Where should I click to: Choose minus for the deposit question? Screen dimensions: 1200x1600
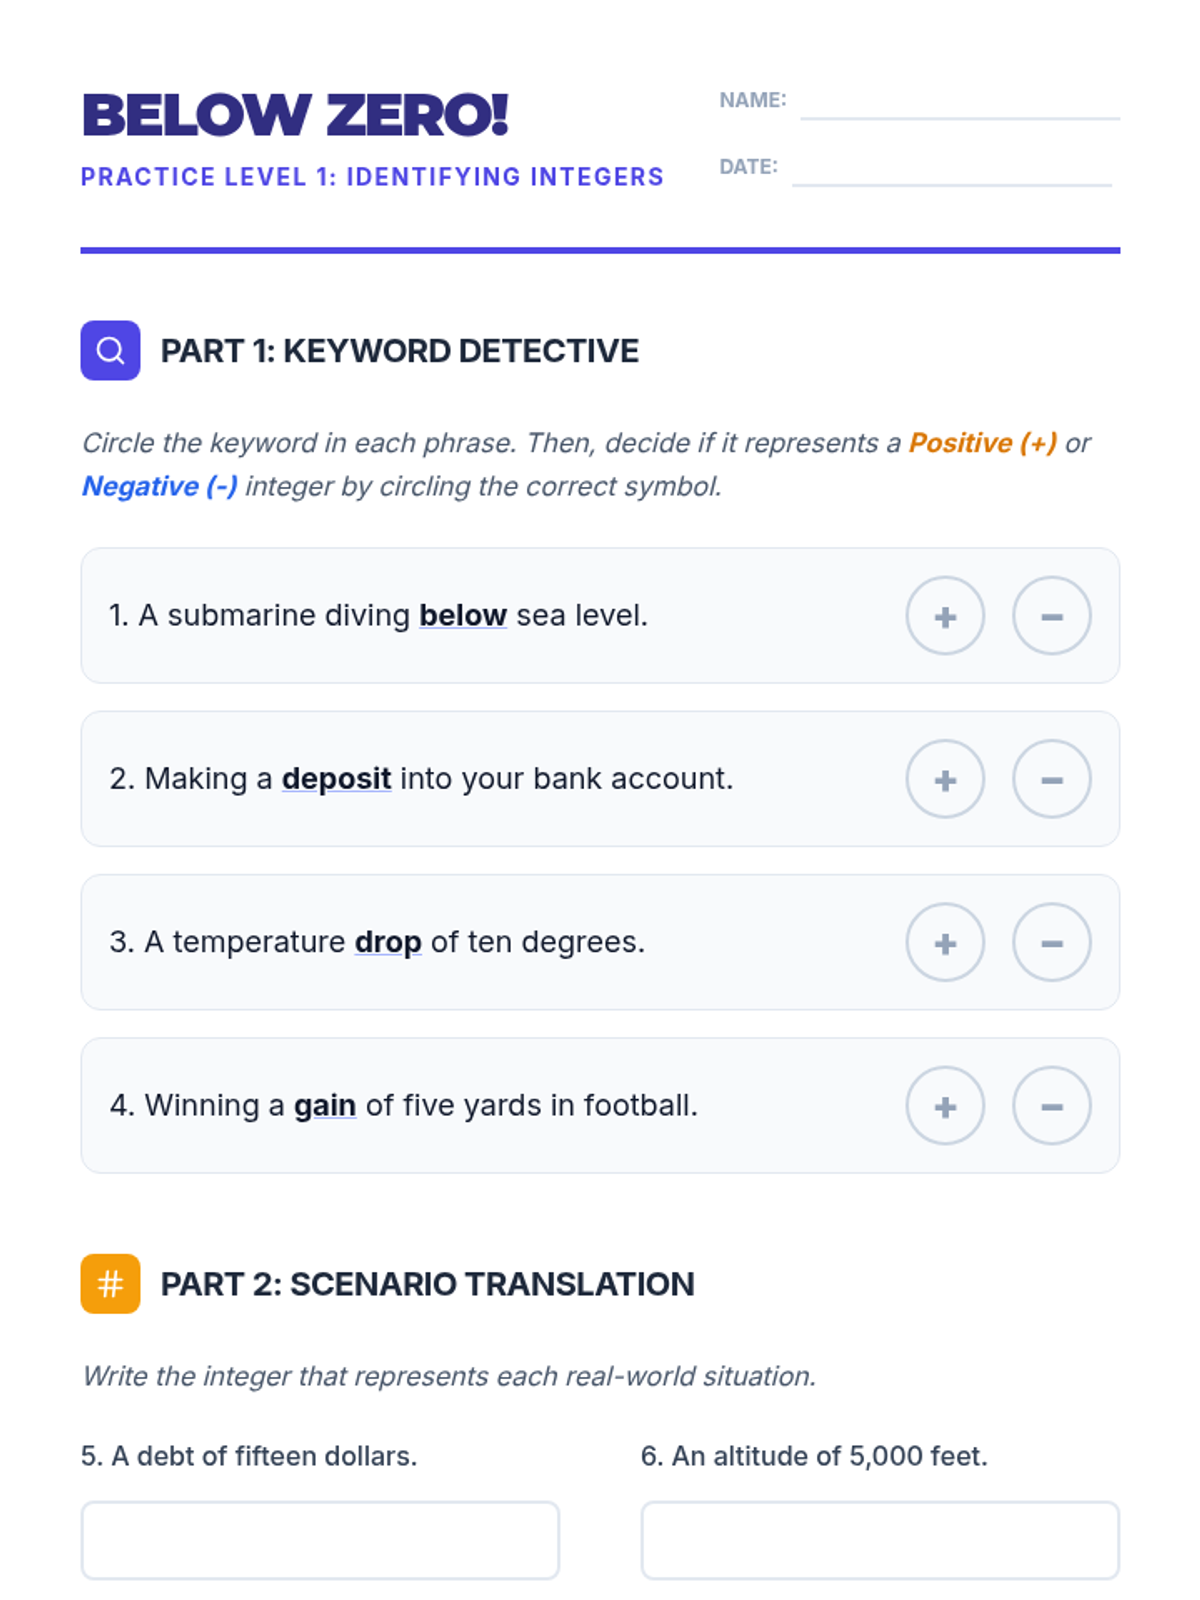[1051, 779]
